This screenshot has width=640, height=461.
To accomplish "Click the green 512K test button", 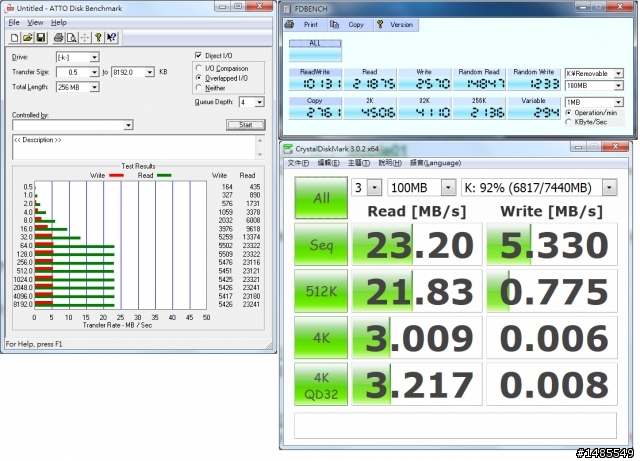I will [x=321, y=291].
